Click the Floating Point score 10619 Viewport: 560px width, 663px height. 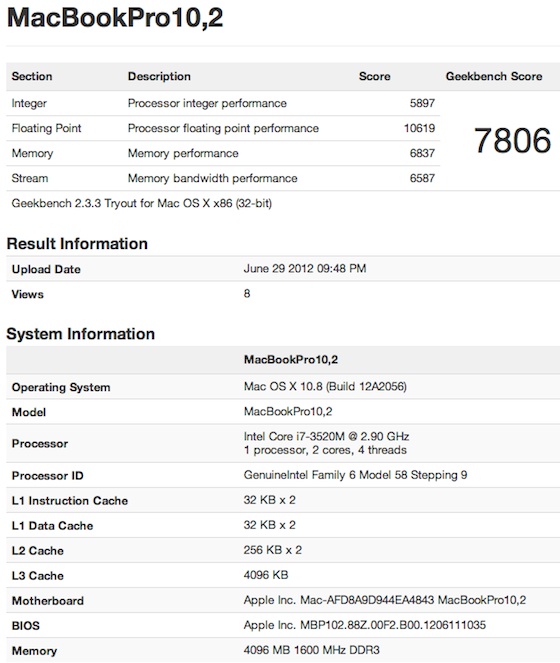point(419,128)
